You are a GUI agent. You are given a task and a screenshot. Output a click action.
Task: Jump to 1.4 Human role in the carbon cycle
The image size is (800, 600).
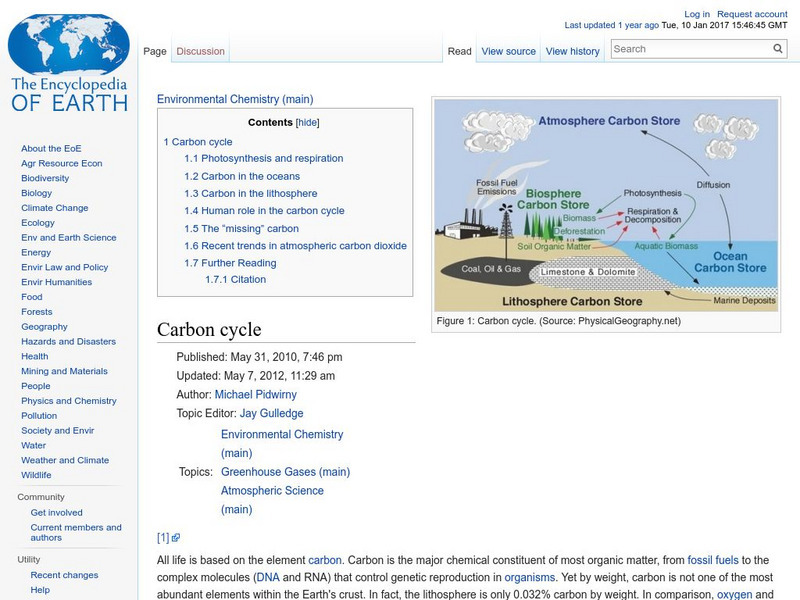(x=264, y=211)
